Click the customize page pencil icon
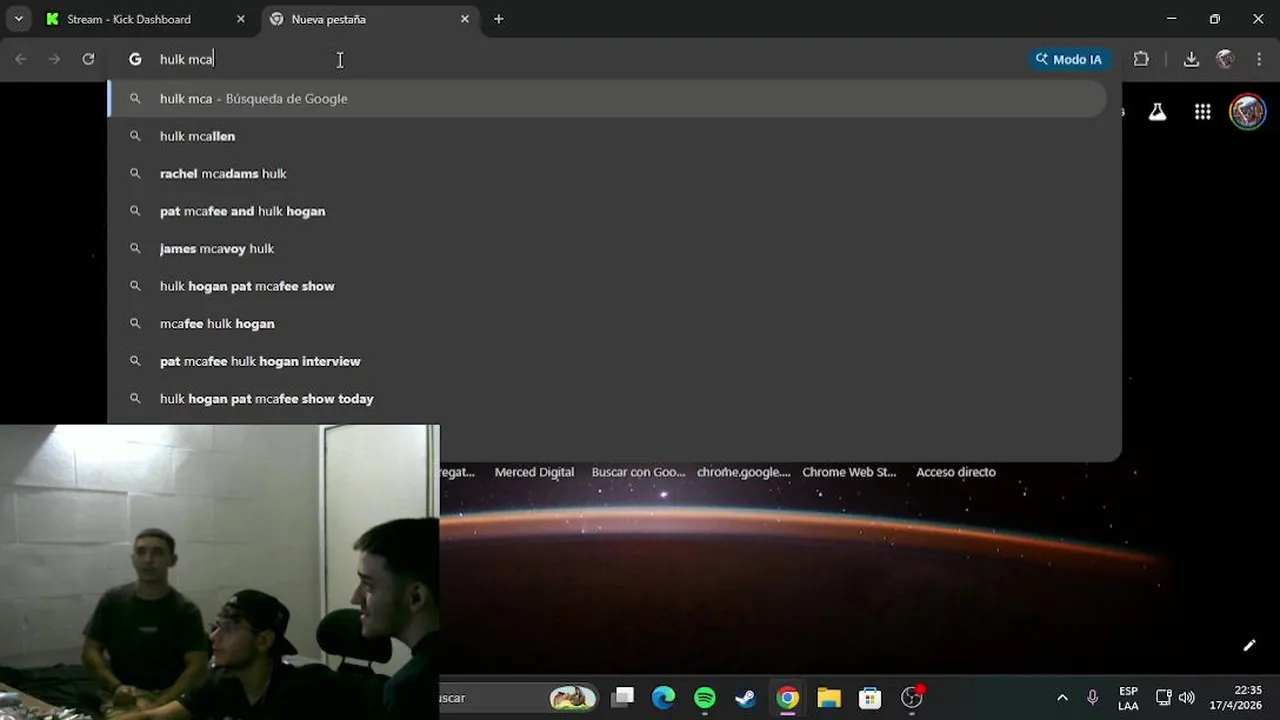The width and height of the screenshot is (1280, 720). click(1249, 645)
